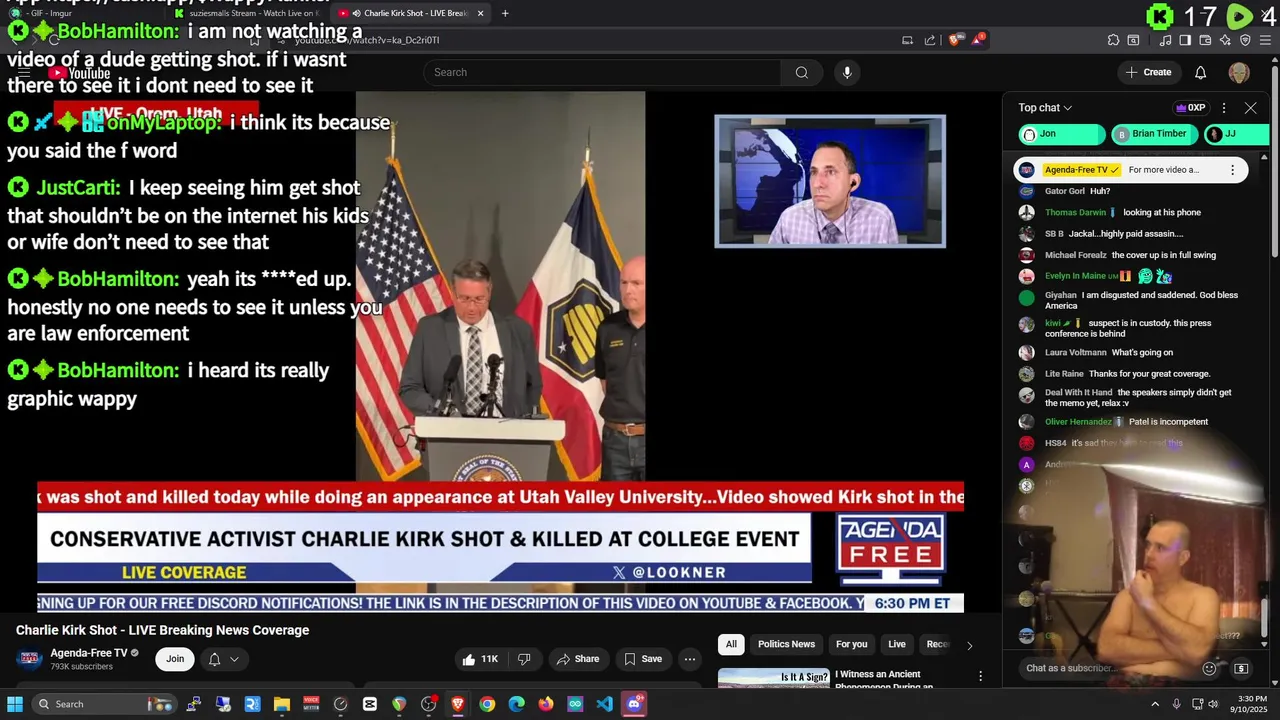Click the Jon chat participant chip
The image size is (1280, 720).
click(x=1062, y=134)
